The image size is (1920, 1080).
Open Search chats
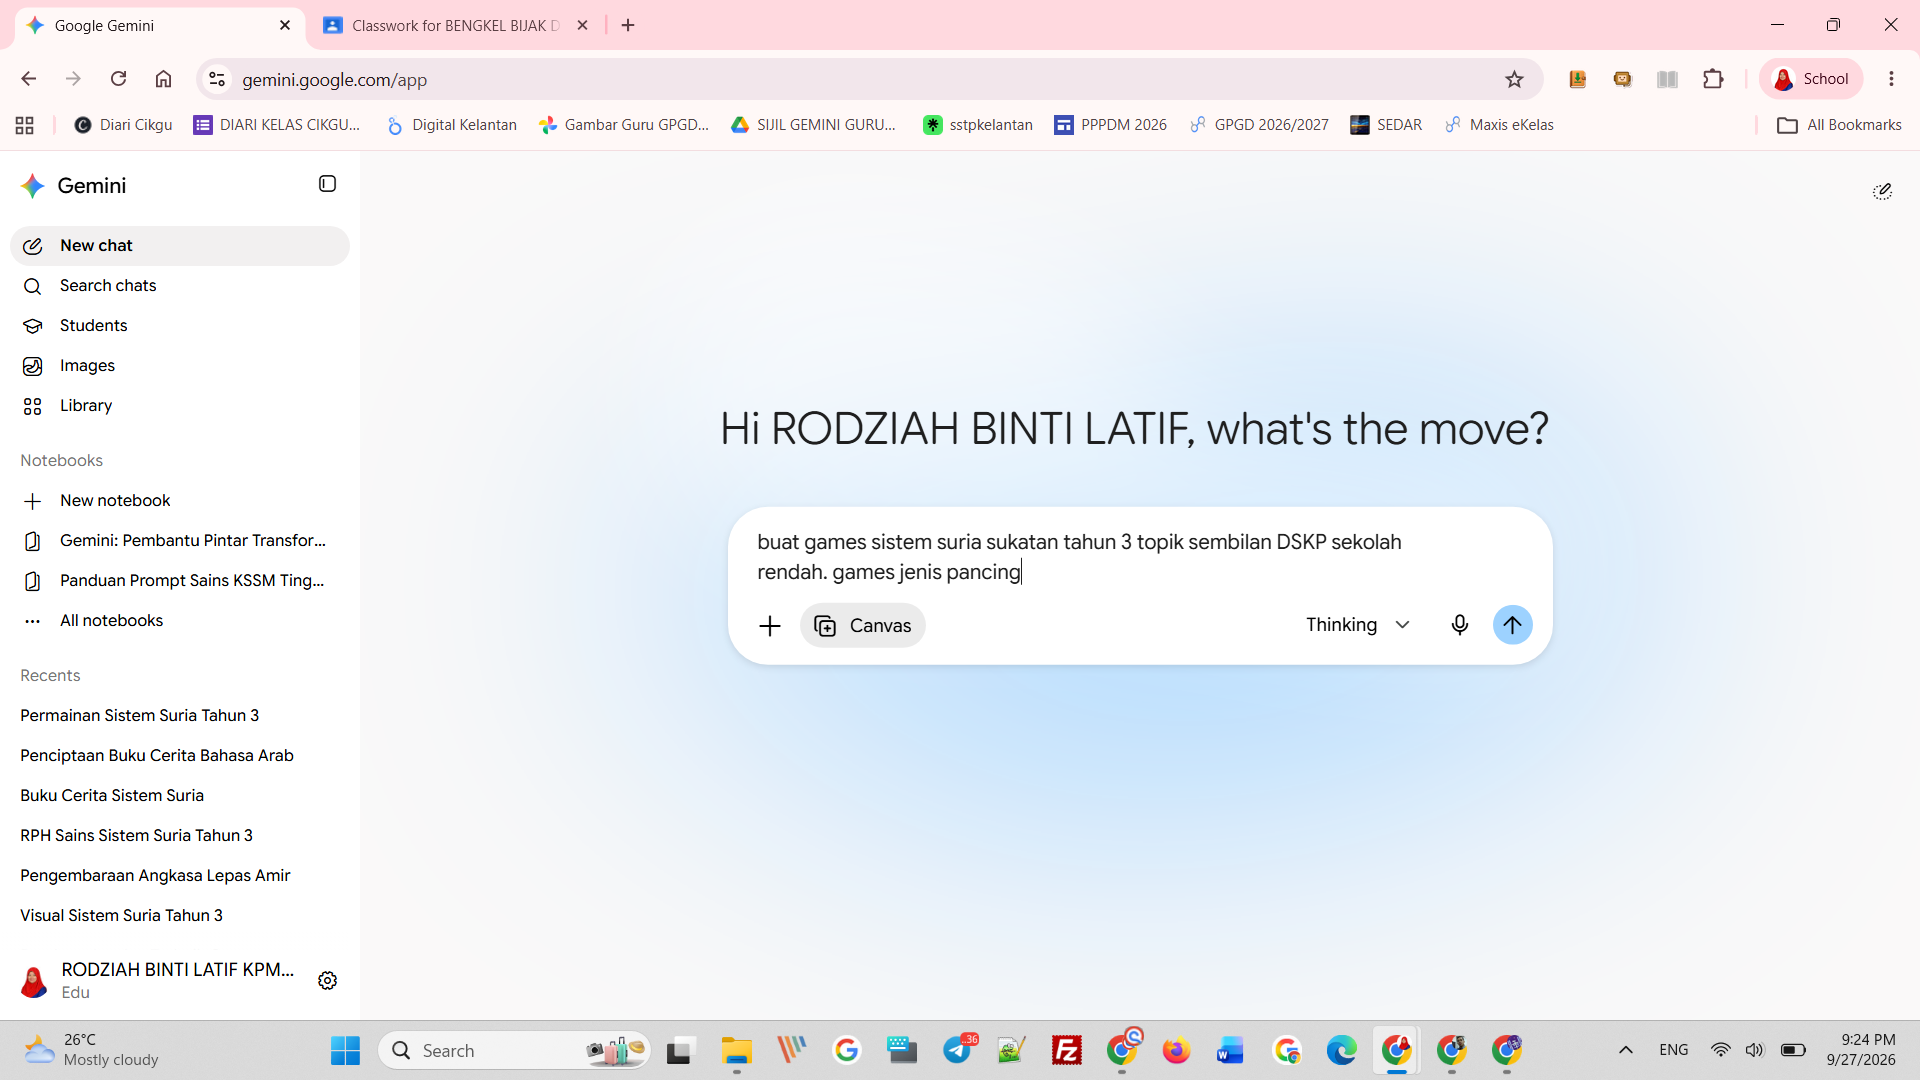click(180, 286)
